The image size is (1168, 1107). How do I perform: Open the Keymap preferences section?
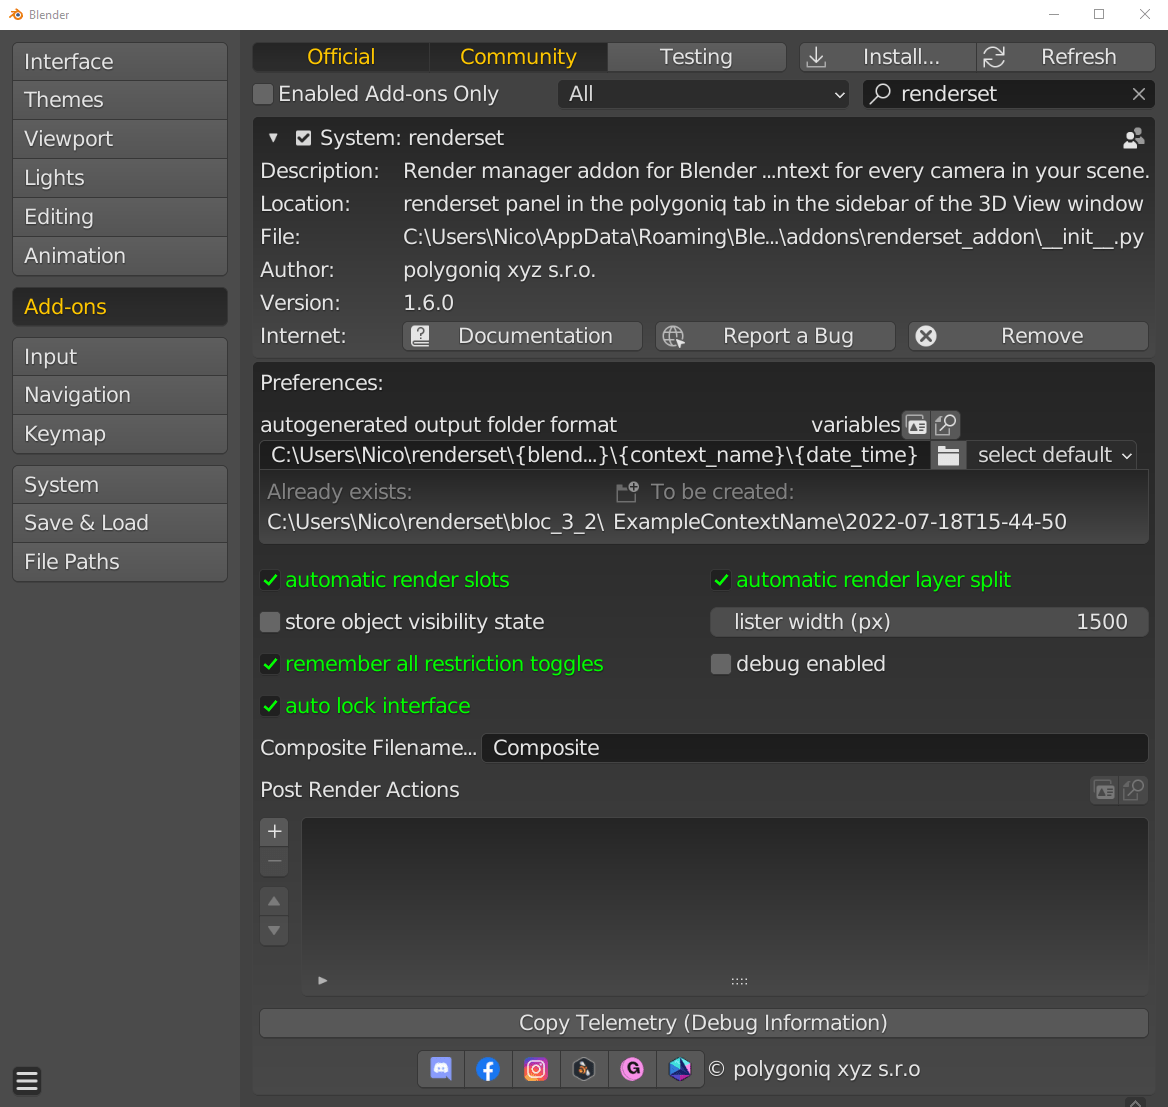pos(120,434)
